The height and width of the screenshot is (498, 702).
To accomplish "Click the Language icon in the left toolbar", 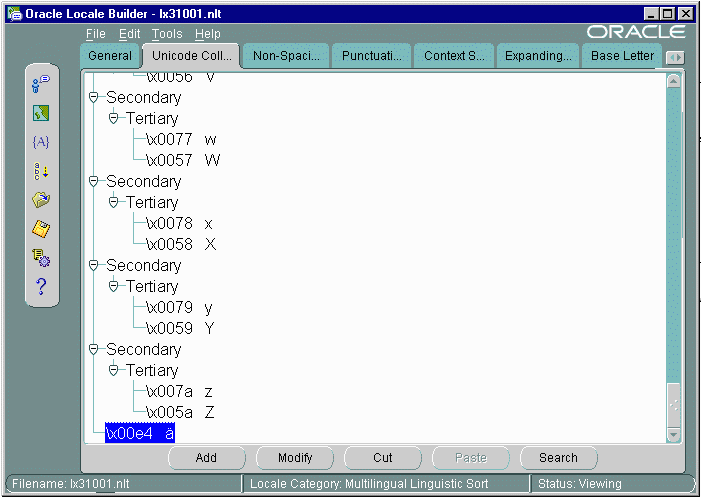I will pyautogui.click(x=41, y=85).
